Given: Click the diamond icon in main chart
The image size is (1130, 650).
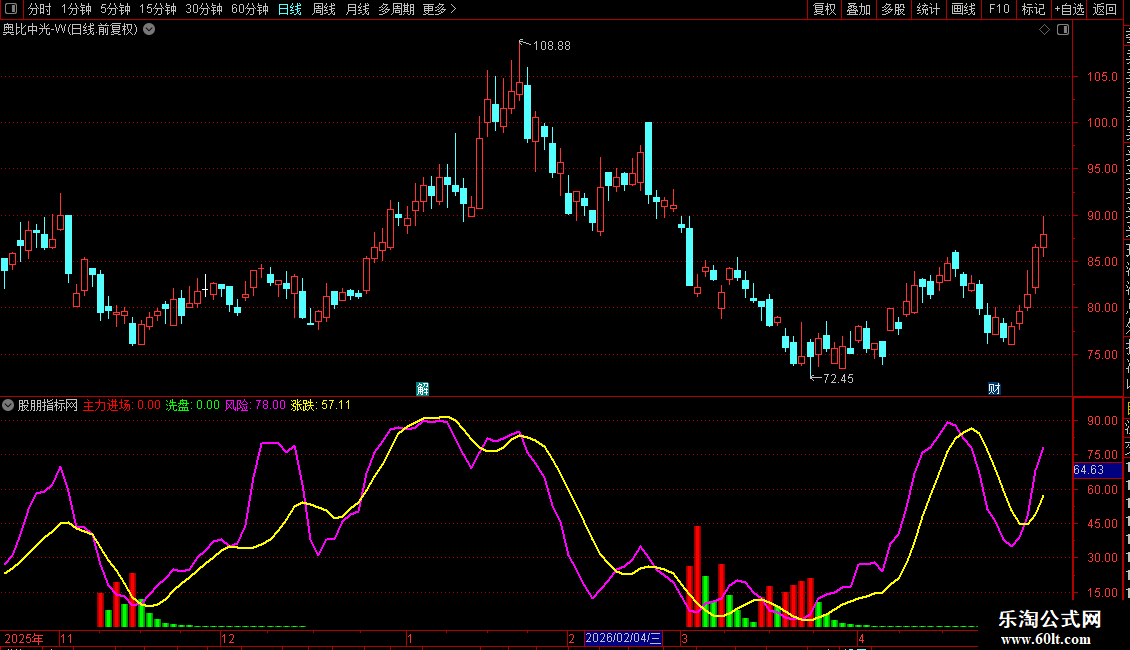Looking at the screenshot, I should [1044, 30].
